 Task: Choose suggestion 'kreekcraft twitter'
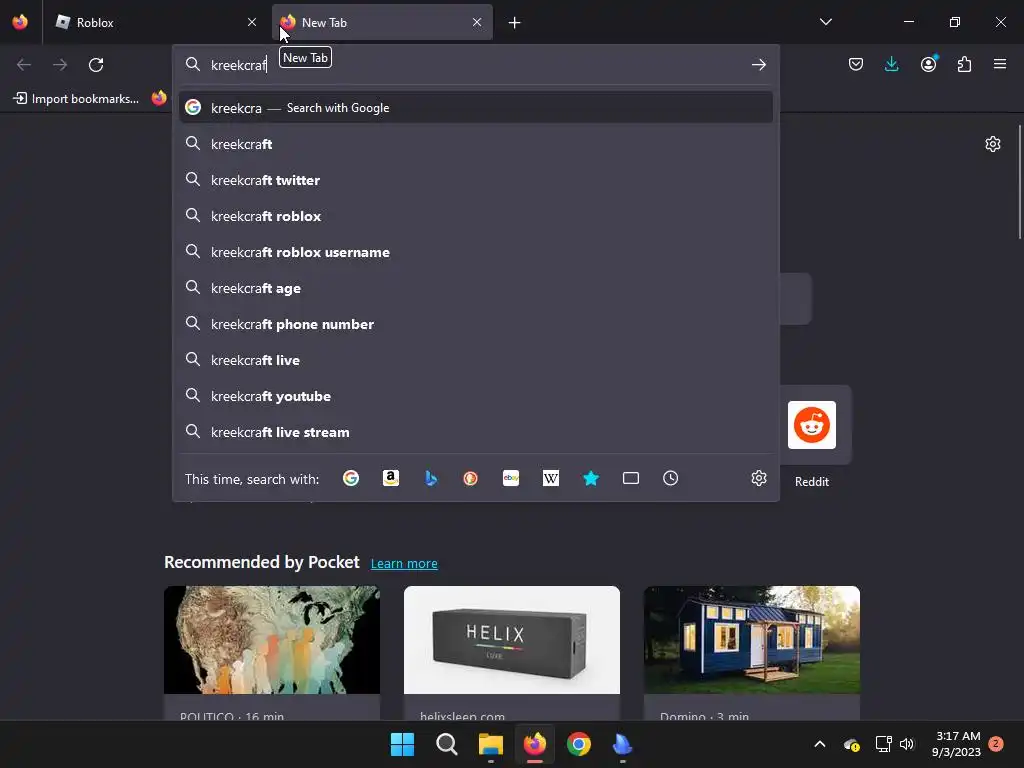(475, 180)
